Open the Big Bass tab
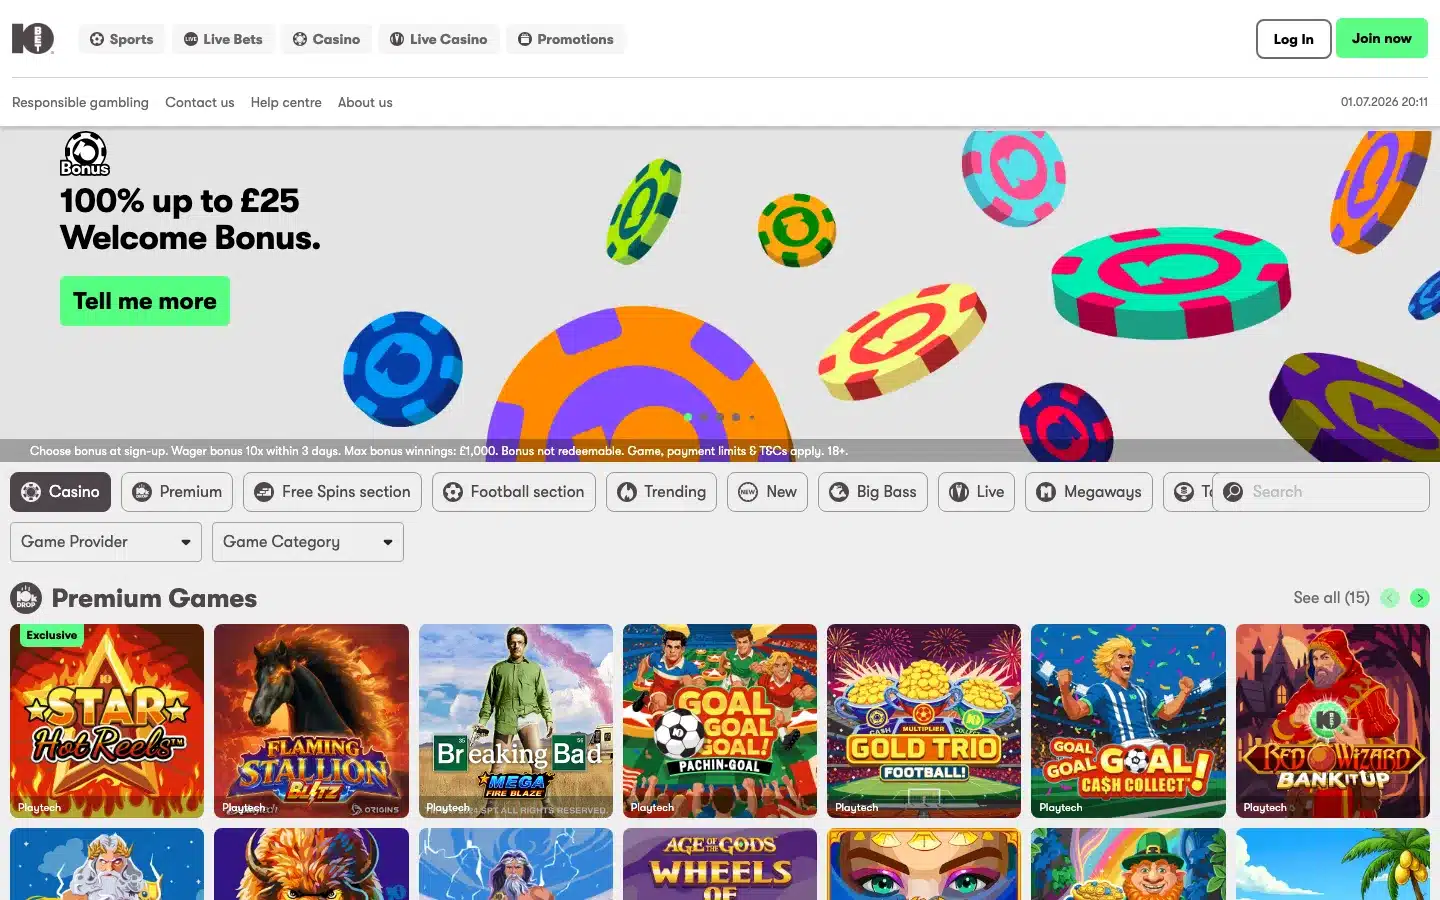The image size is (1440, 900). pyautogui.click(x=873, y=492)
